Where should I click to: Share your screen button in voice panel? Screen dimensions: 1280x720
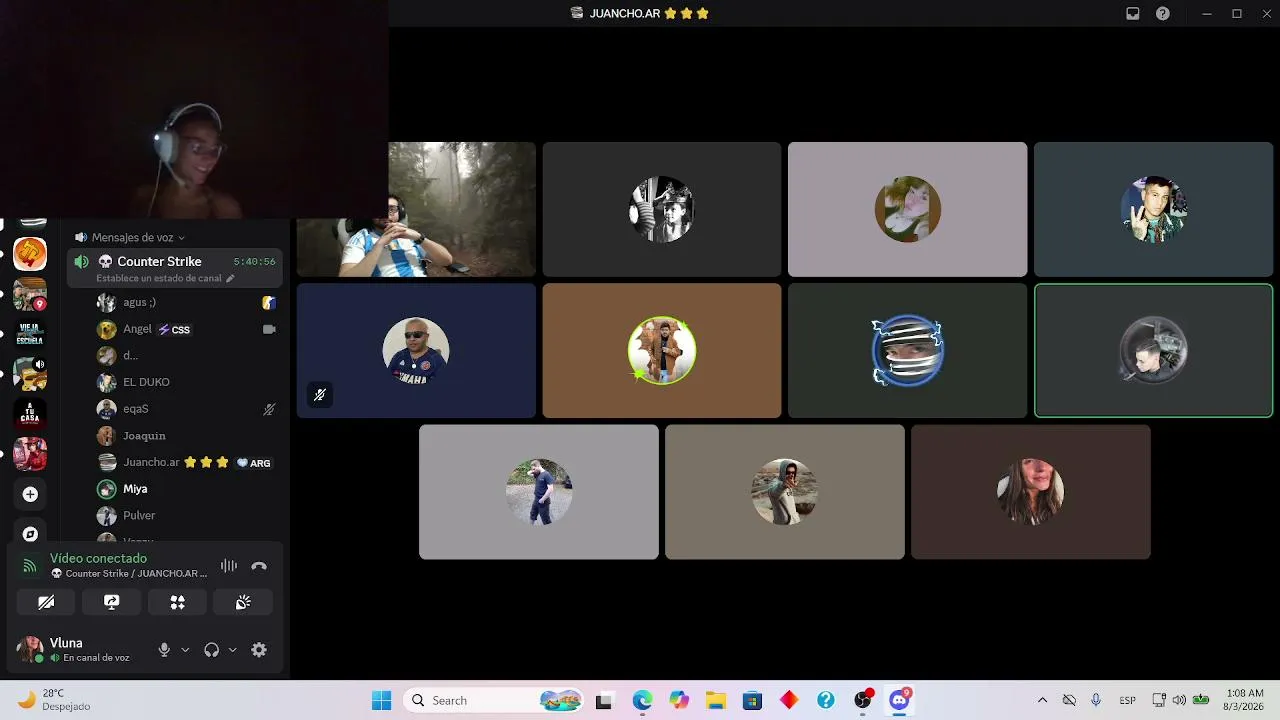(112, 602)
